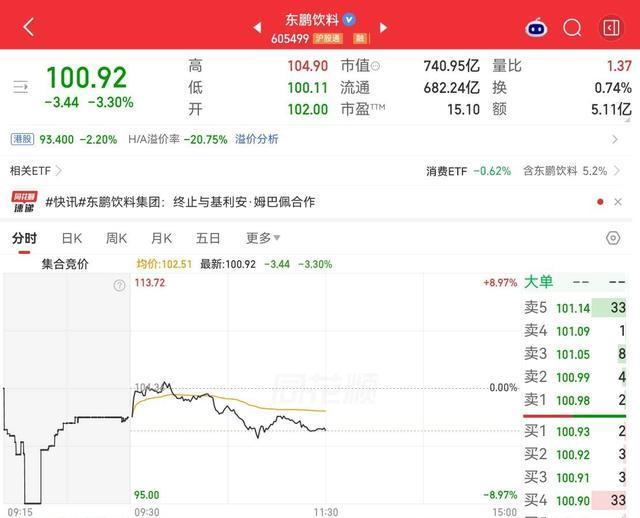Tap the 港股 label badge
This screenshot has width=640, height=518.
[22, 139]
